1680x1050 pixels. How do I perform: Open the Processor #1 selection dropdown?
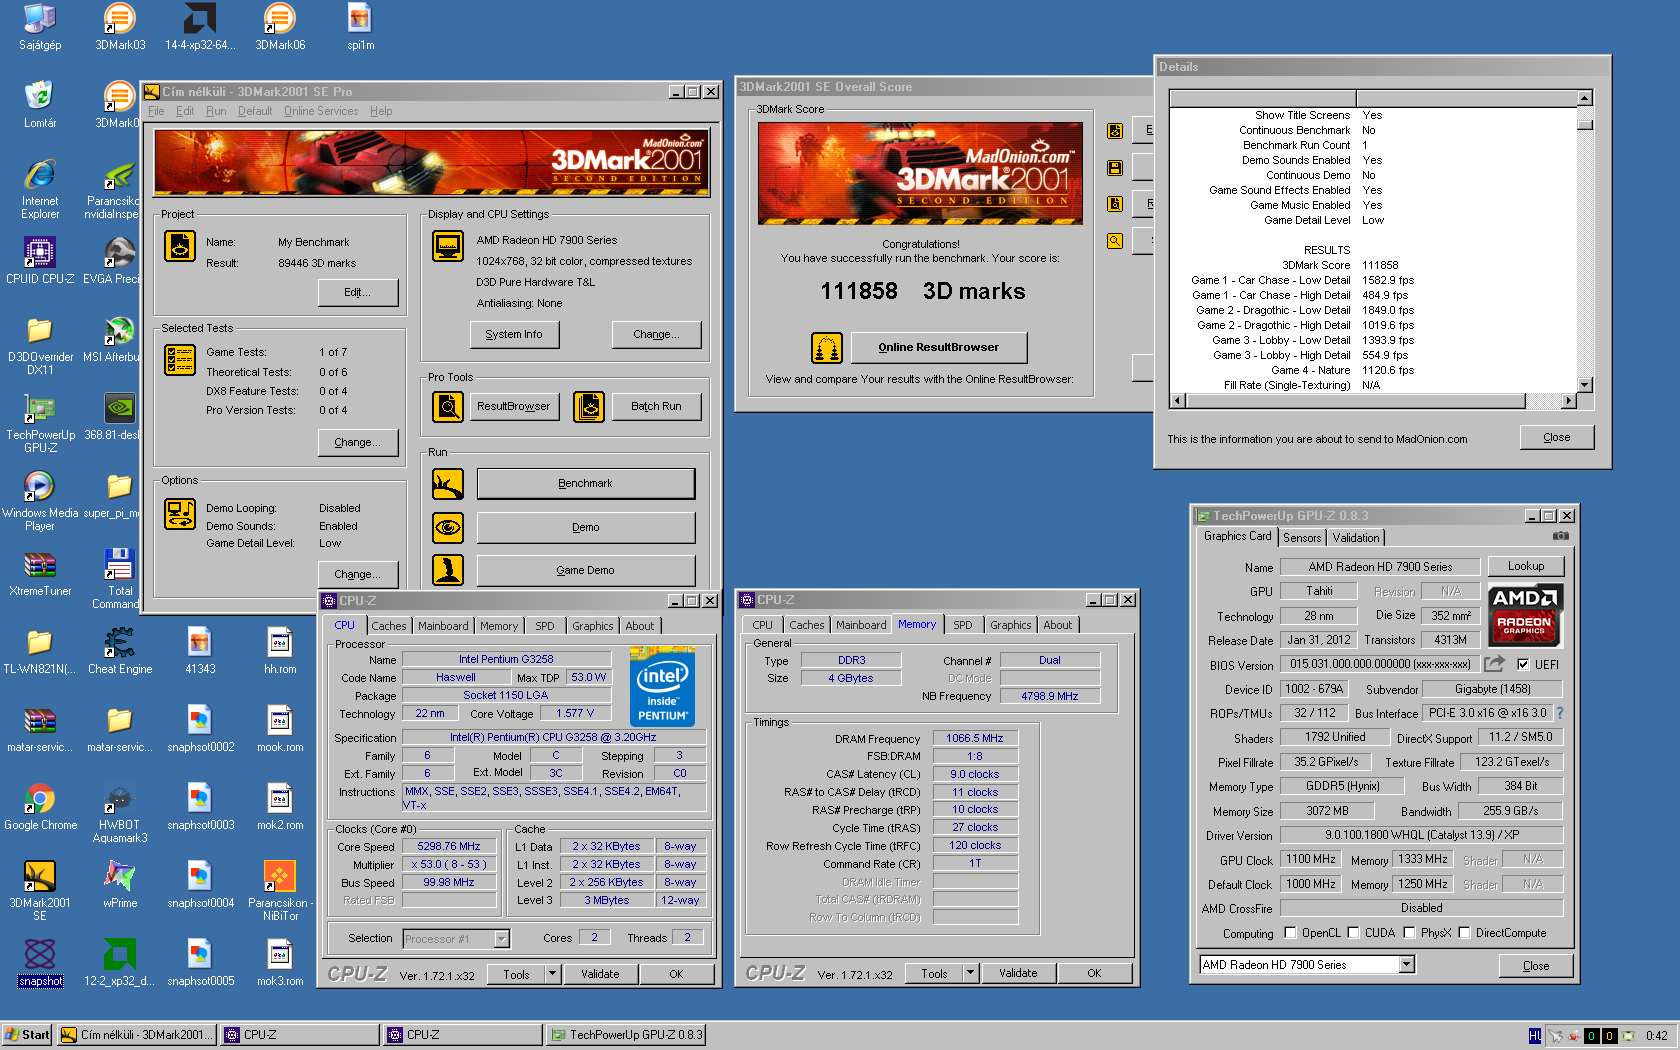click(x=501, y=939)
